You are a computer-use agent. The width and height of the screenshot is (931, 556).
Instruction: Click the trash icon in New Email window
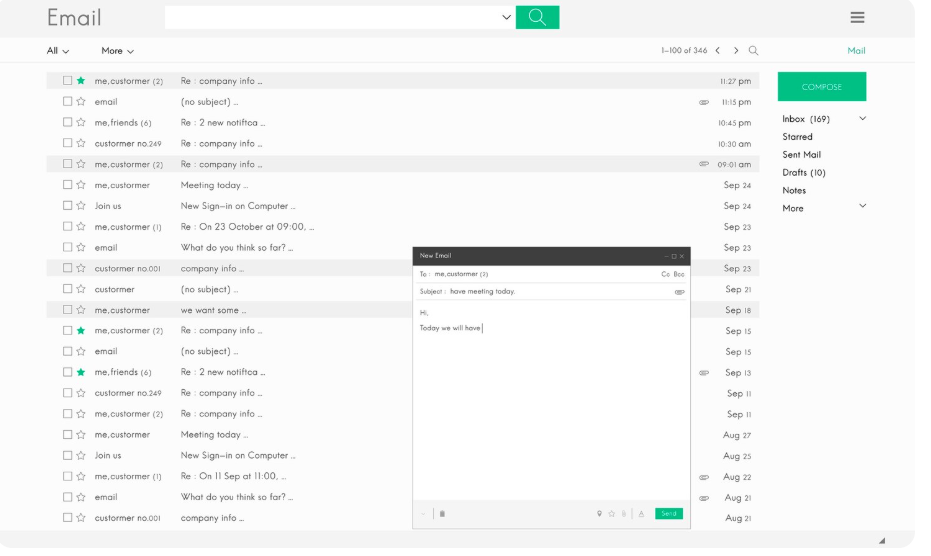(443, 514)
